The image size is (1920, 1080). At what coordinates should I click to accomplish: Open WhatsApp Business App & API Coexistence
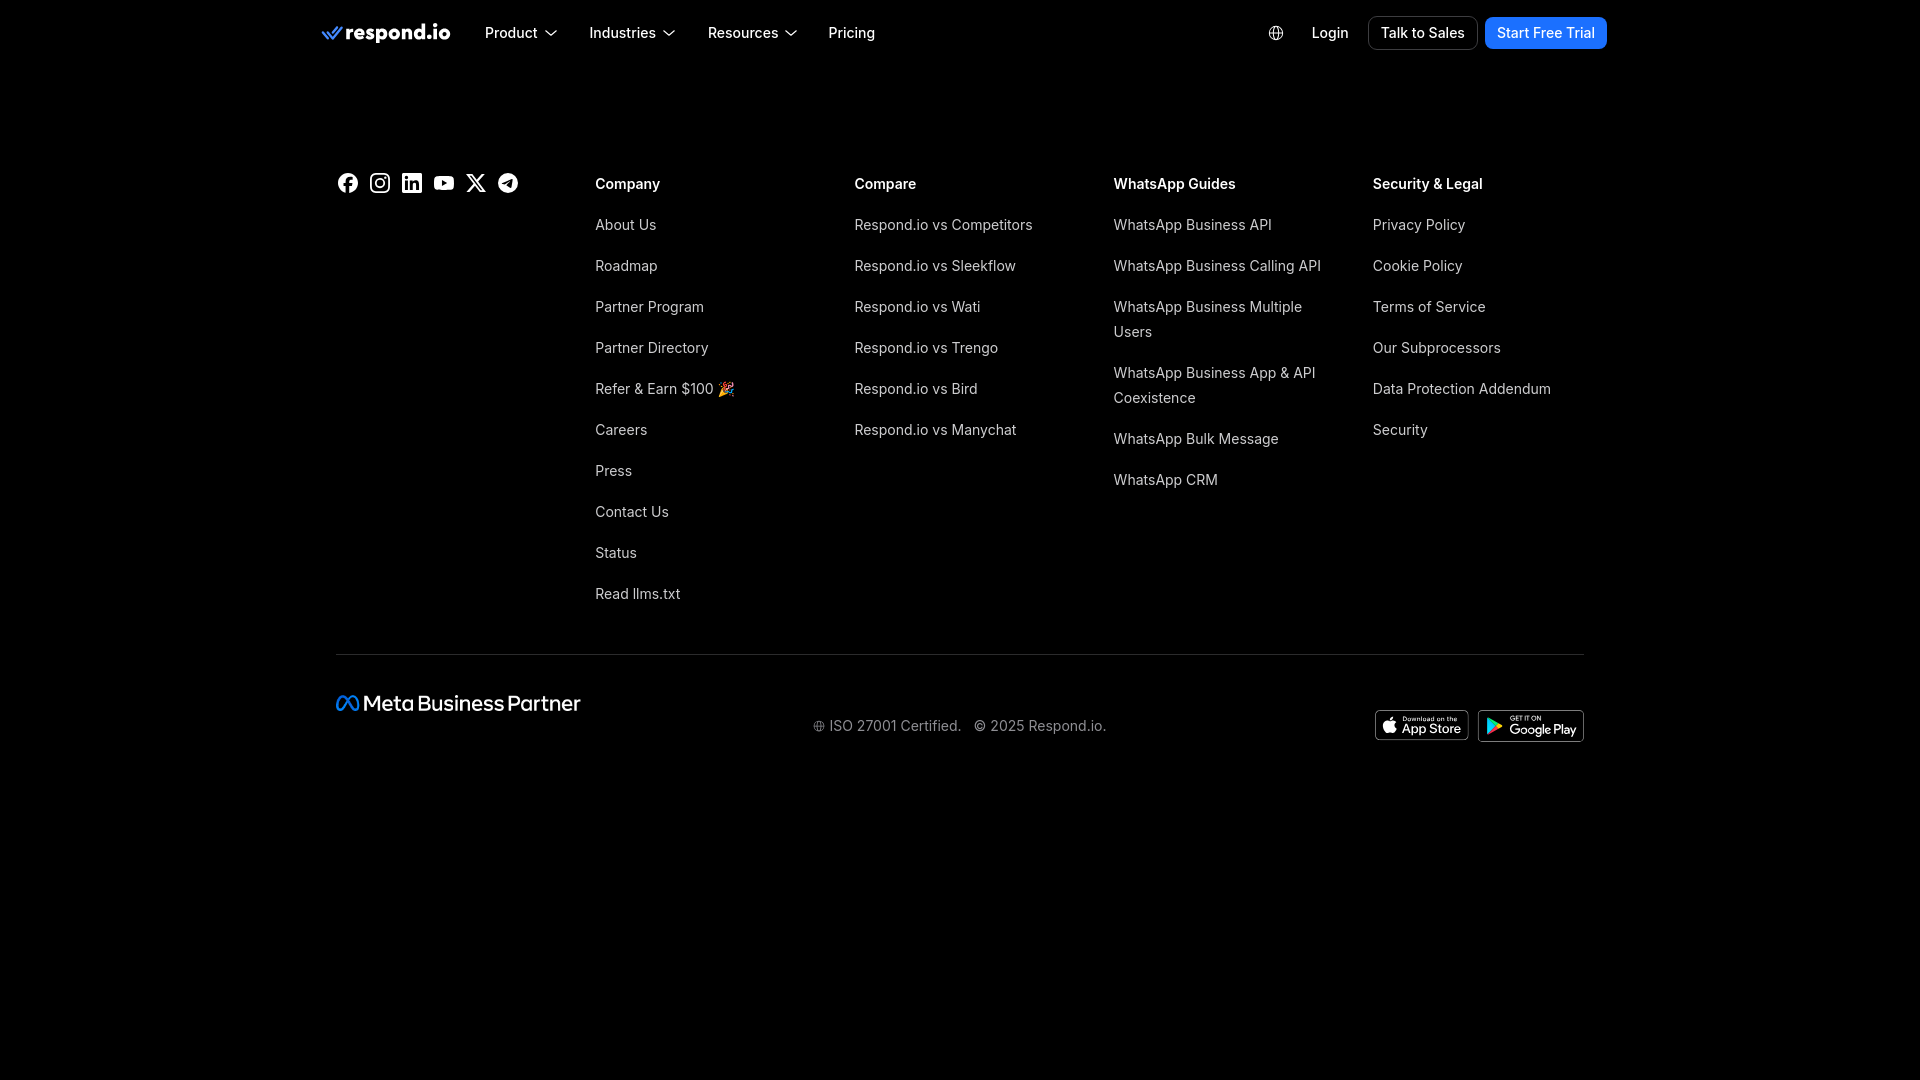pyautogui.click(x=1215, y=385)
